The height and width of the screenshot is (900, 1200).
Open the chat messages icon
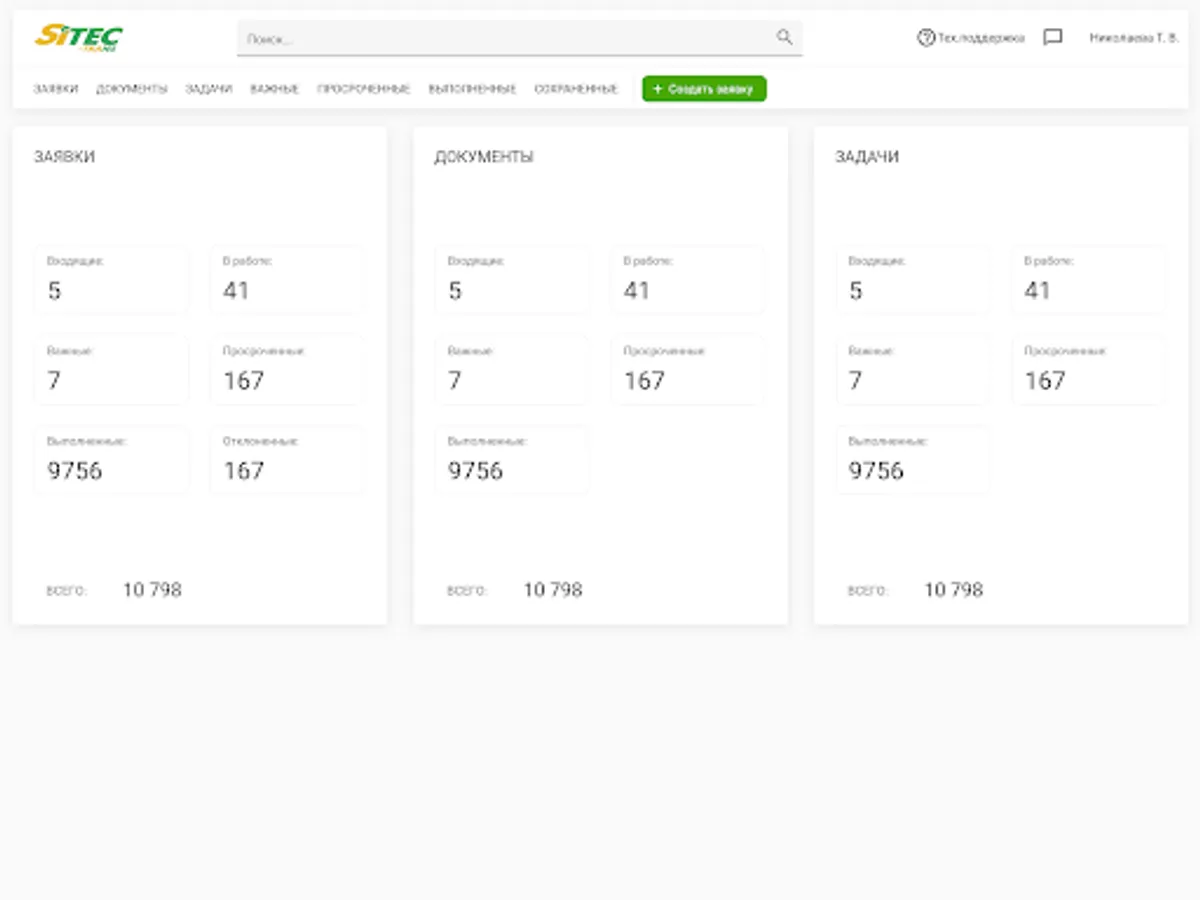coord(1052,38)
